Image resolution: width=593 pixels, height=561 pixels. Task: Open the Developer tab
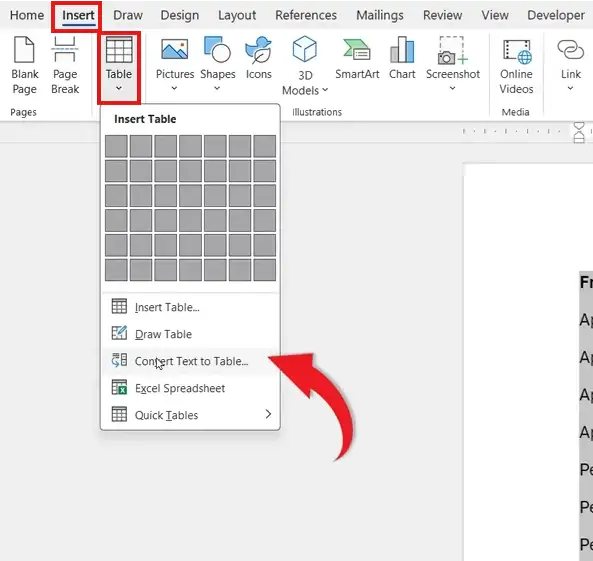(x=556, y=15)
